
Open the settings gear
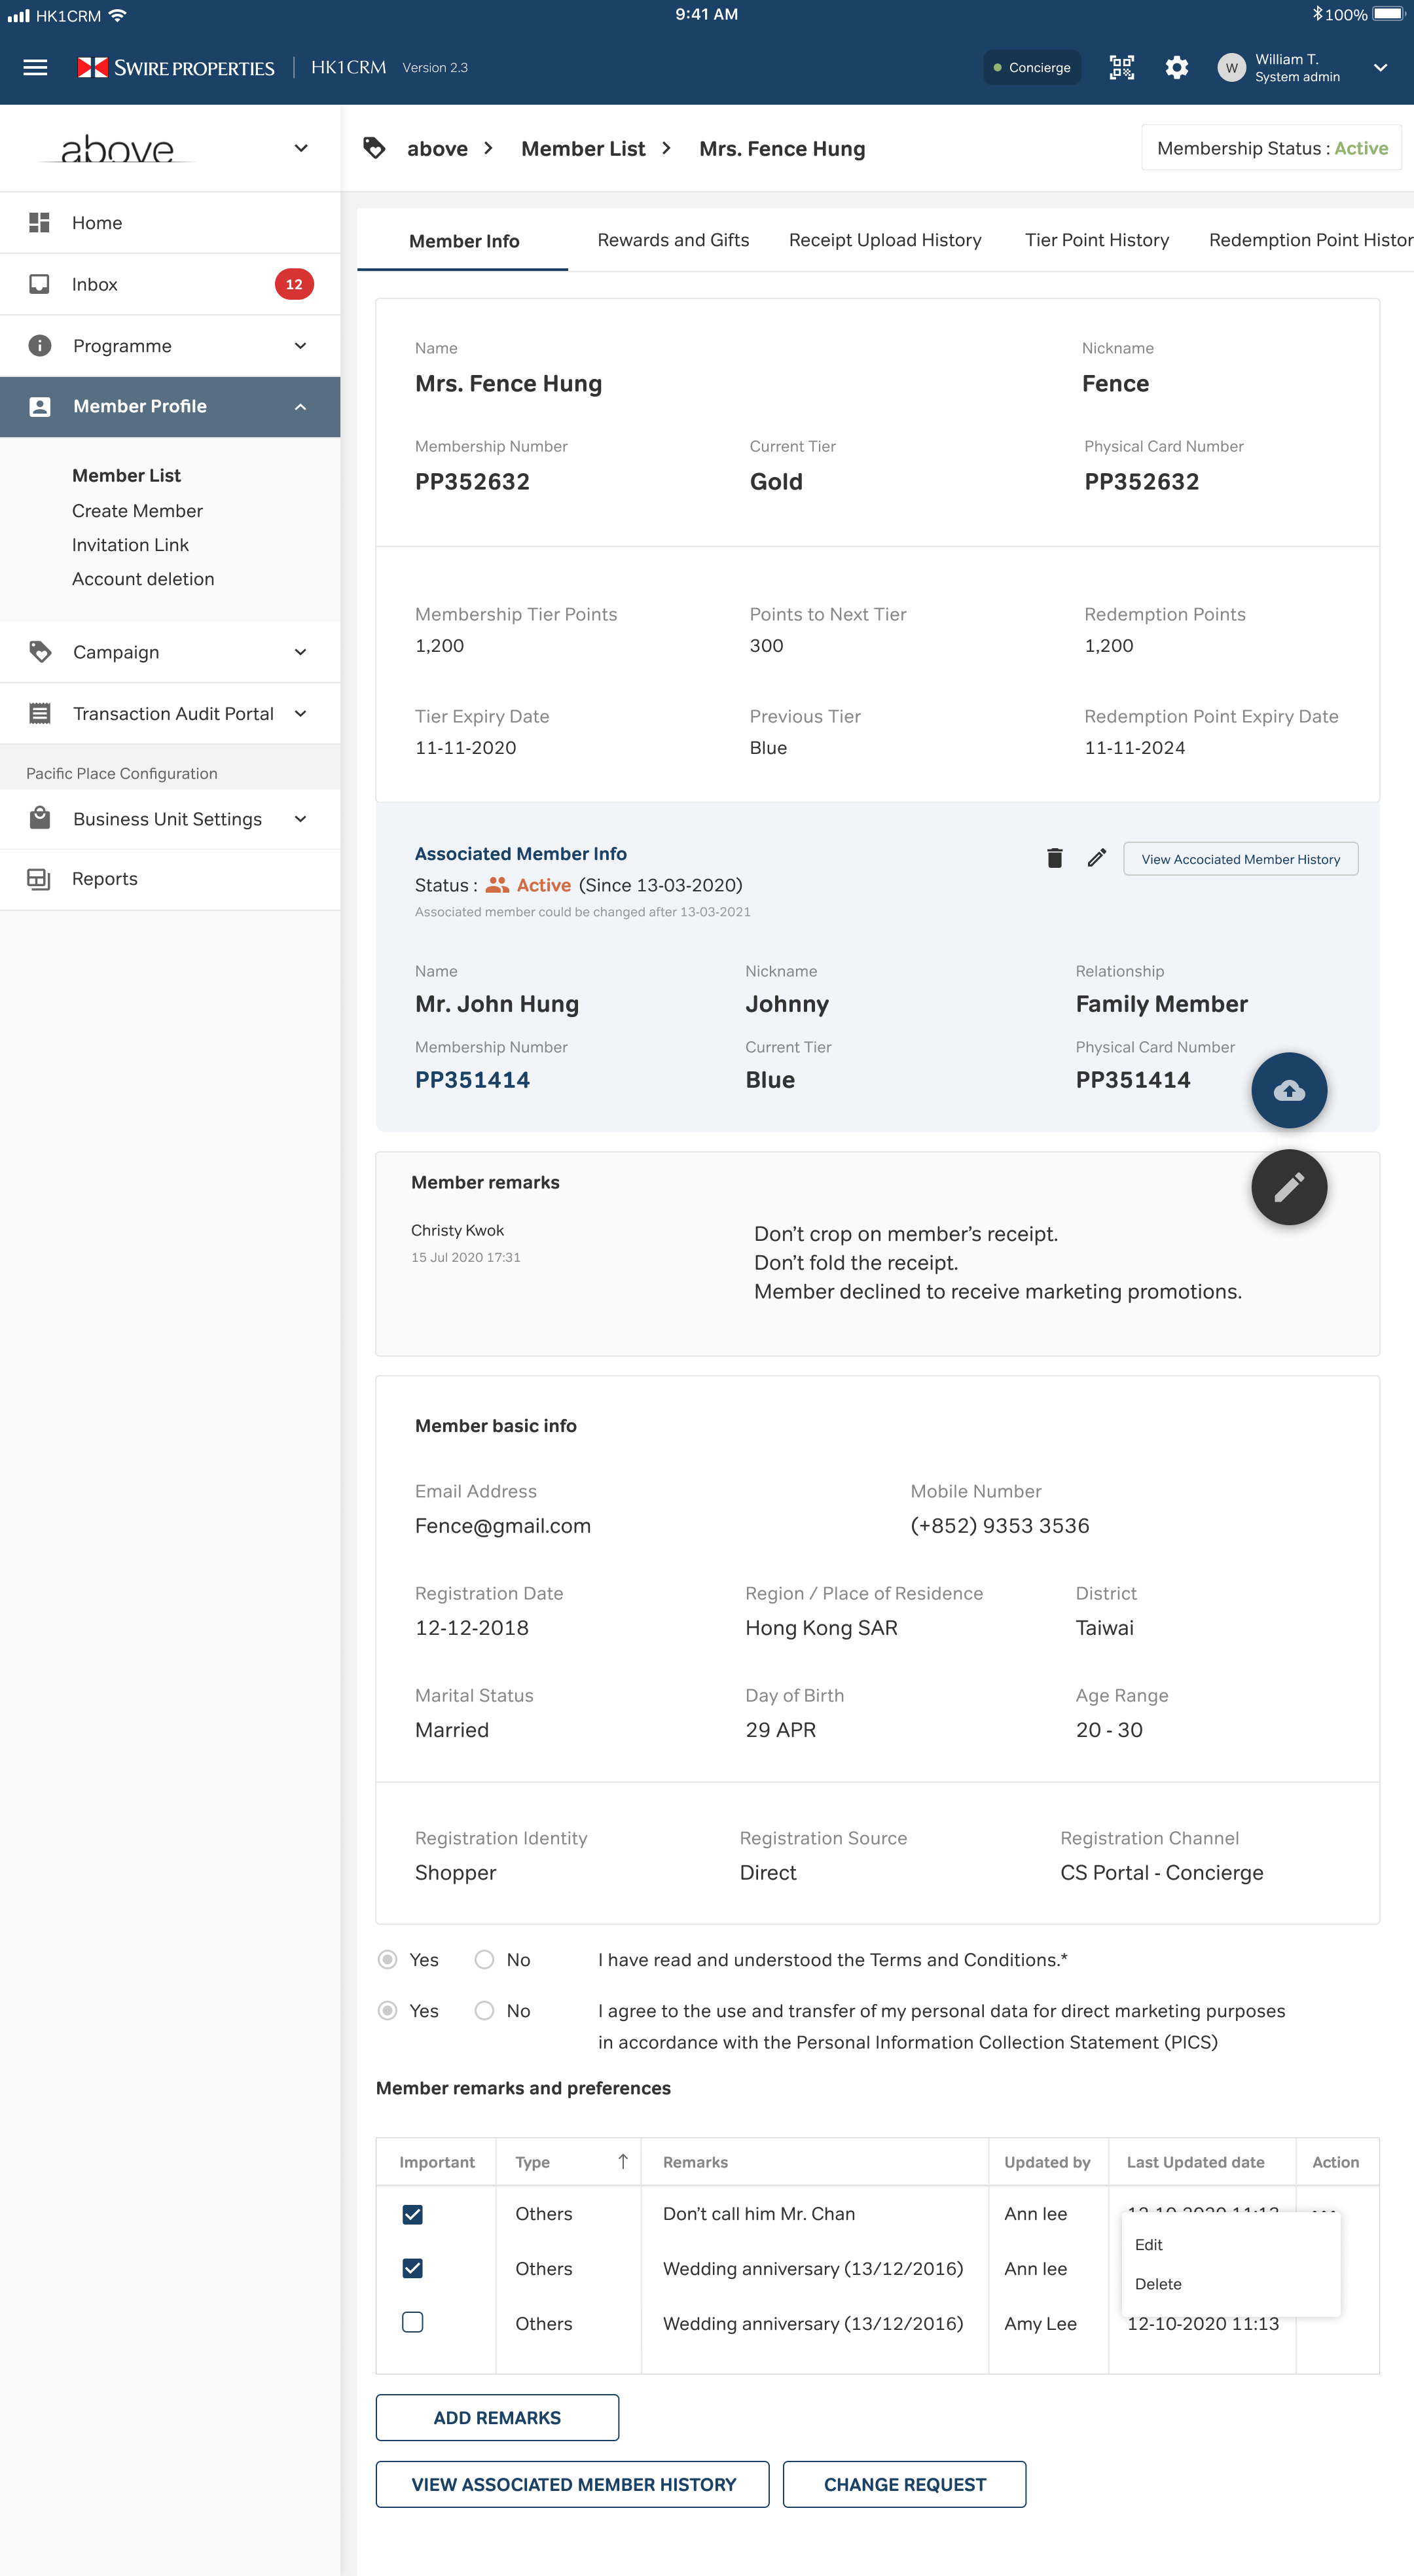tap(1176, 67)
